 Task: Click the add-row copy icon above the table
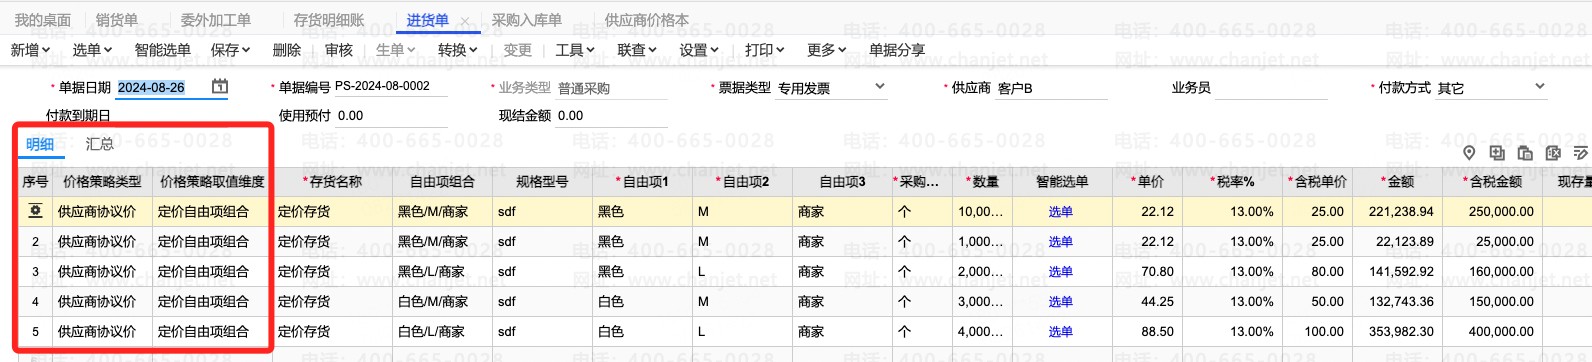pyautogui.click(x=1497, y=153)
